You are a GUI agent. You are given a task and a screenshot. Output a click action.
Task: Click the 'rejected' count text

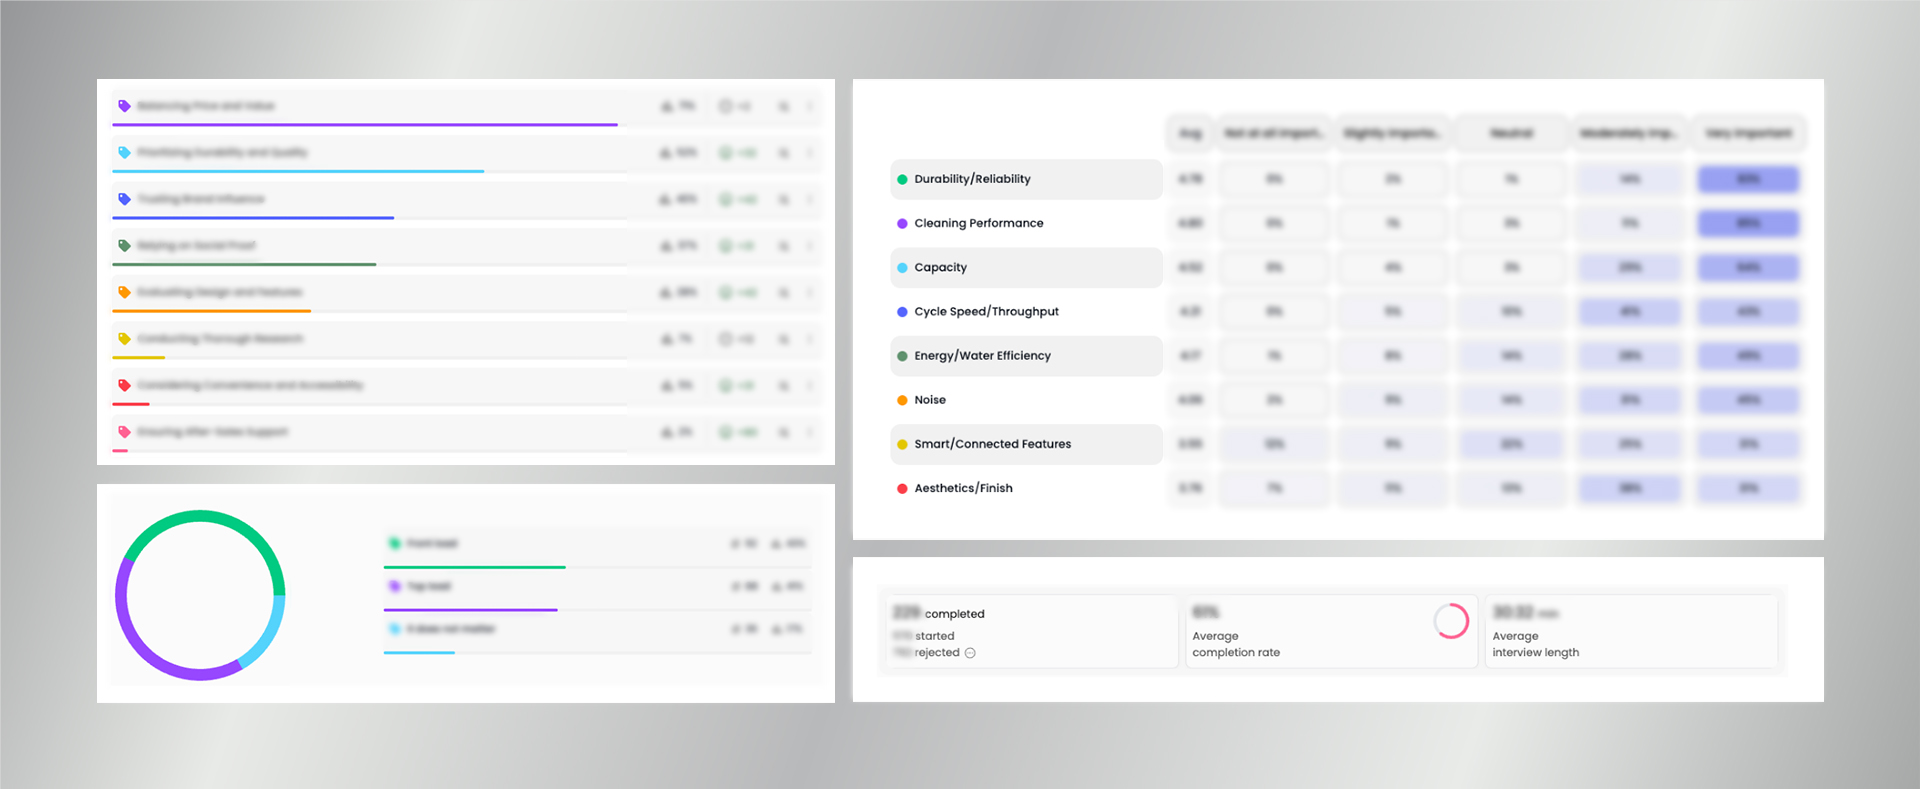click(x=926, y=653)
